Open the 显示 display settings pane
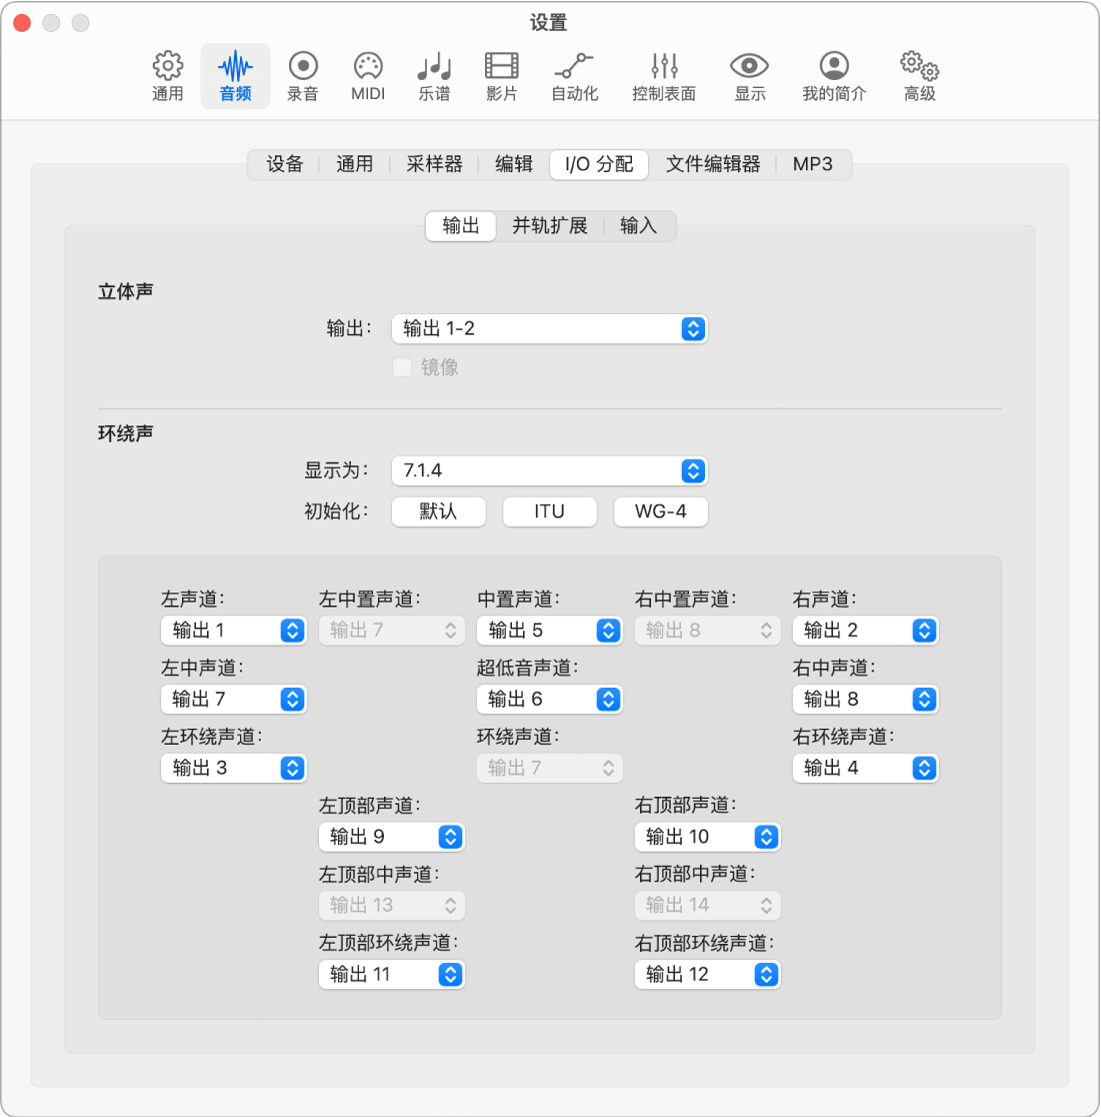 coord(749,76)
